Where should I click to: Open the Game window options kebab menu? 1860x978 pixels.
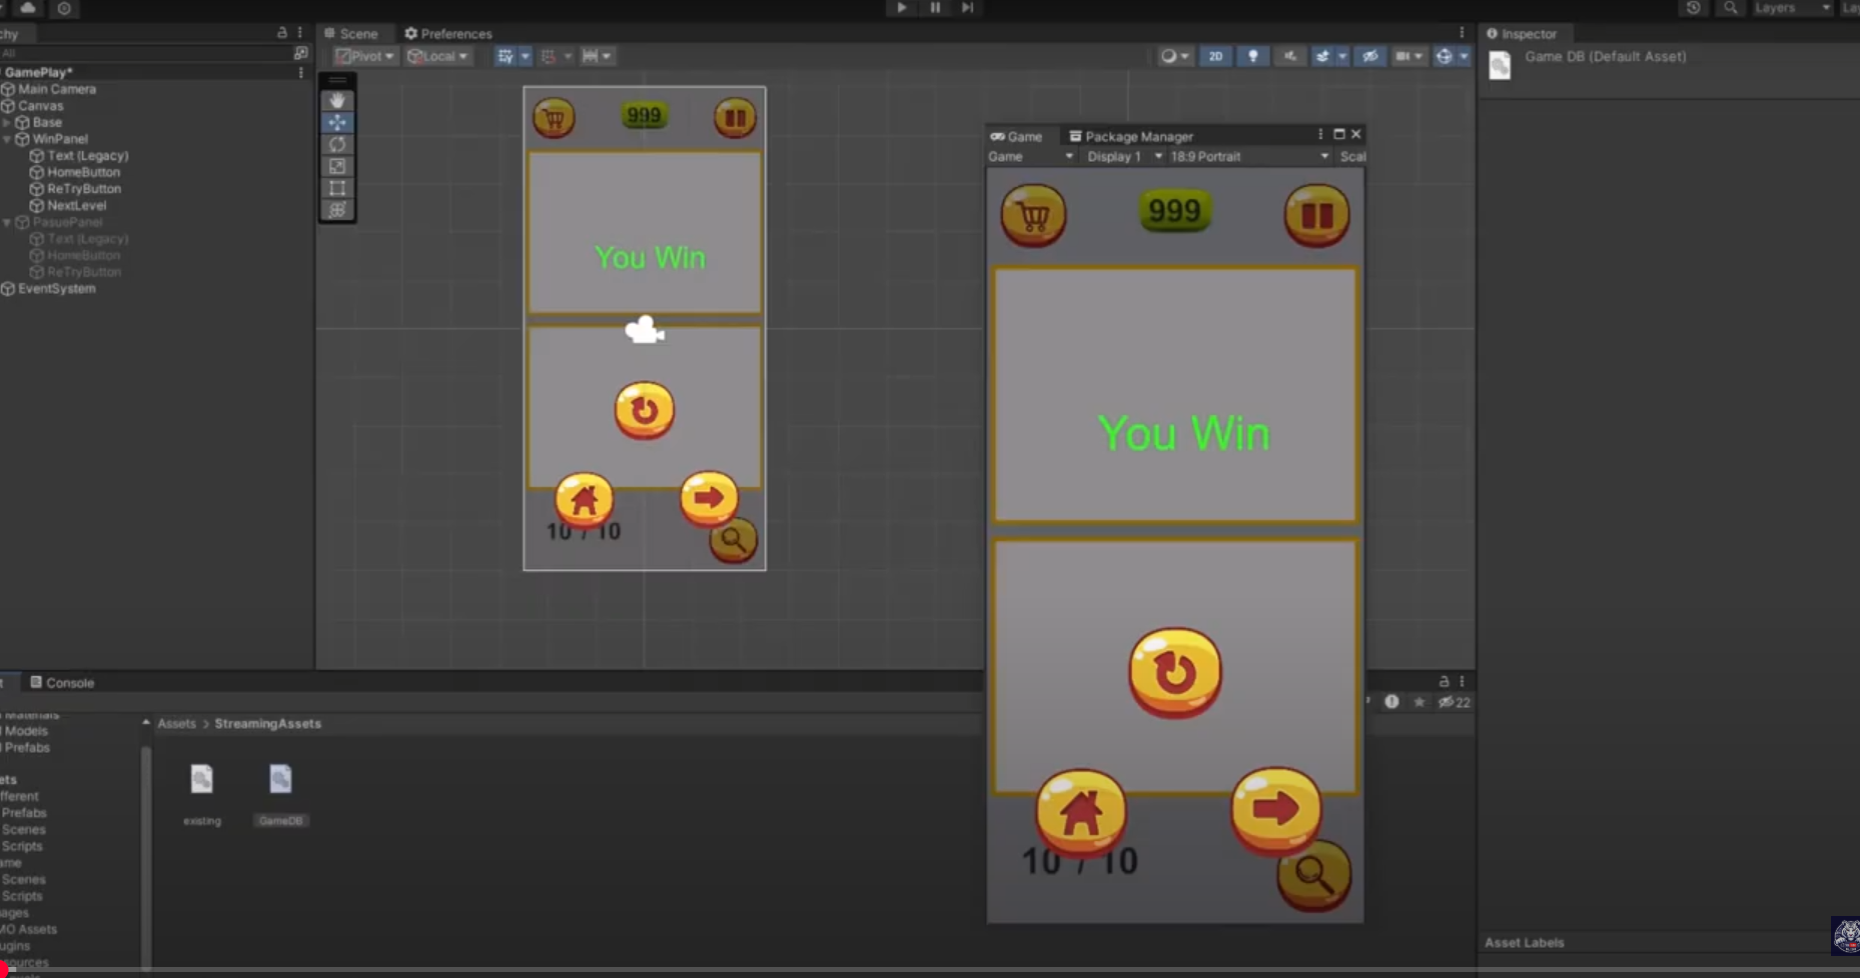tap(1320, 134)
